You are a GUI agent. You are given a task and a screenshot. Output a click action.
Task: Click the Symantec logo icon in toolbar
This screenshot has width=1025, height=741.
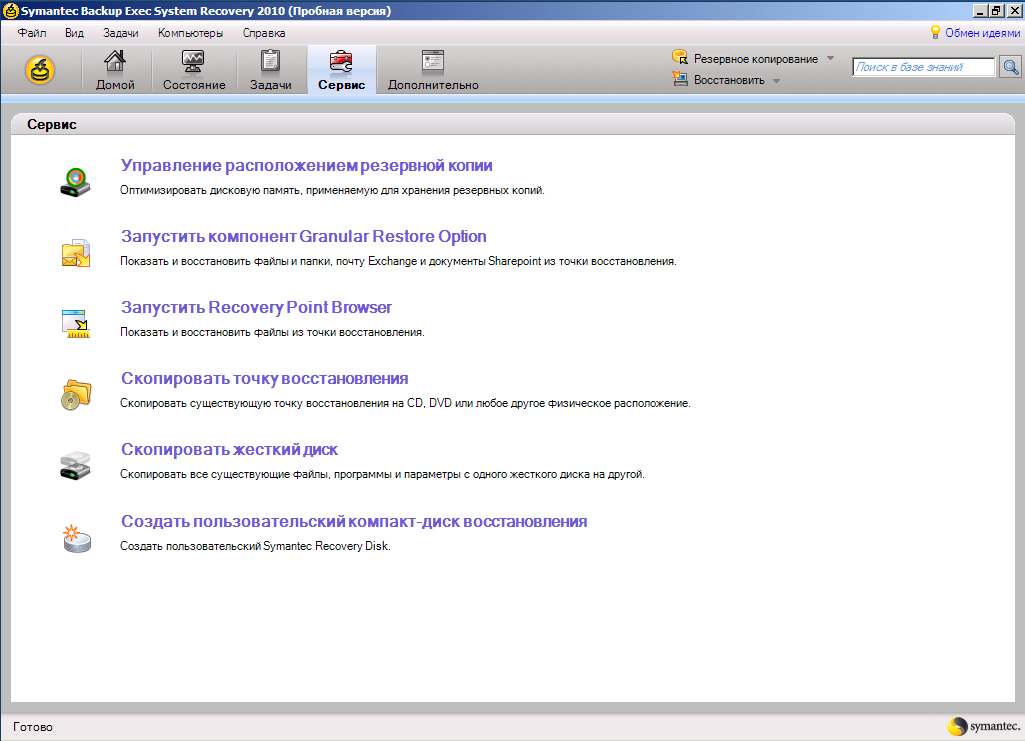(x=40, y=70)
